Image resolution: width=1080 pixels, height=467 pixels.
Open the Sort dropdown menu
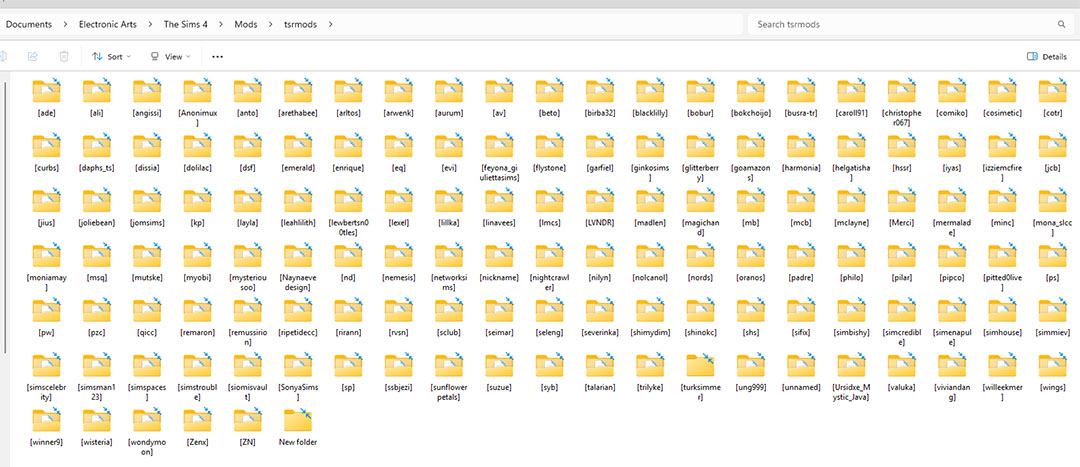(x=111, y=57)
